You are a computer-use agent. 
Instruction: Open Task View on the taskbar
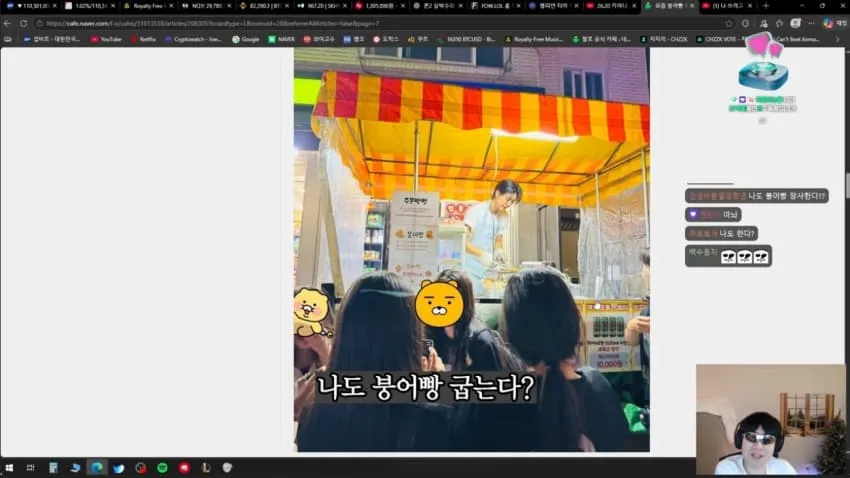(x=30, y=468)
